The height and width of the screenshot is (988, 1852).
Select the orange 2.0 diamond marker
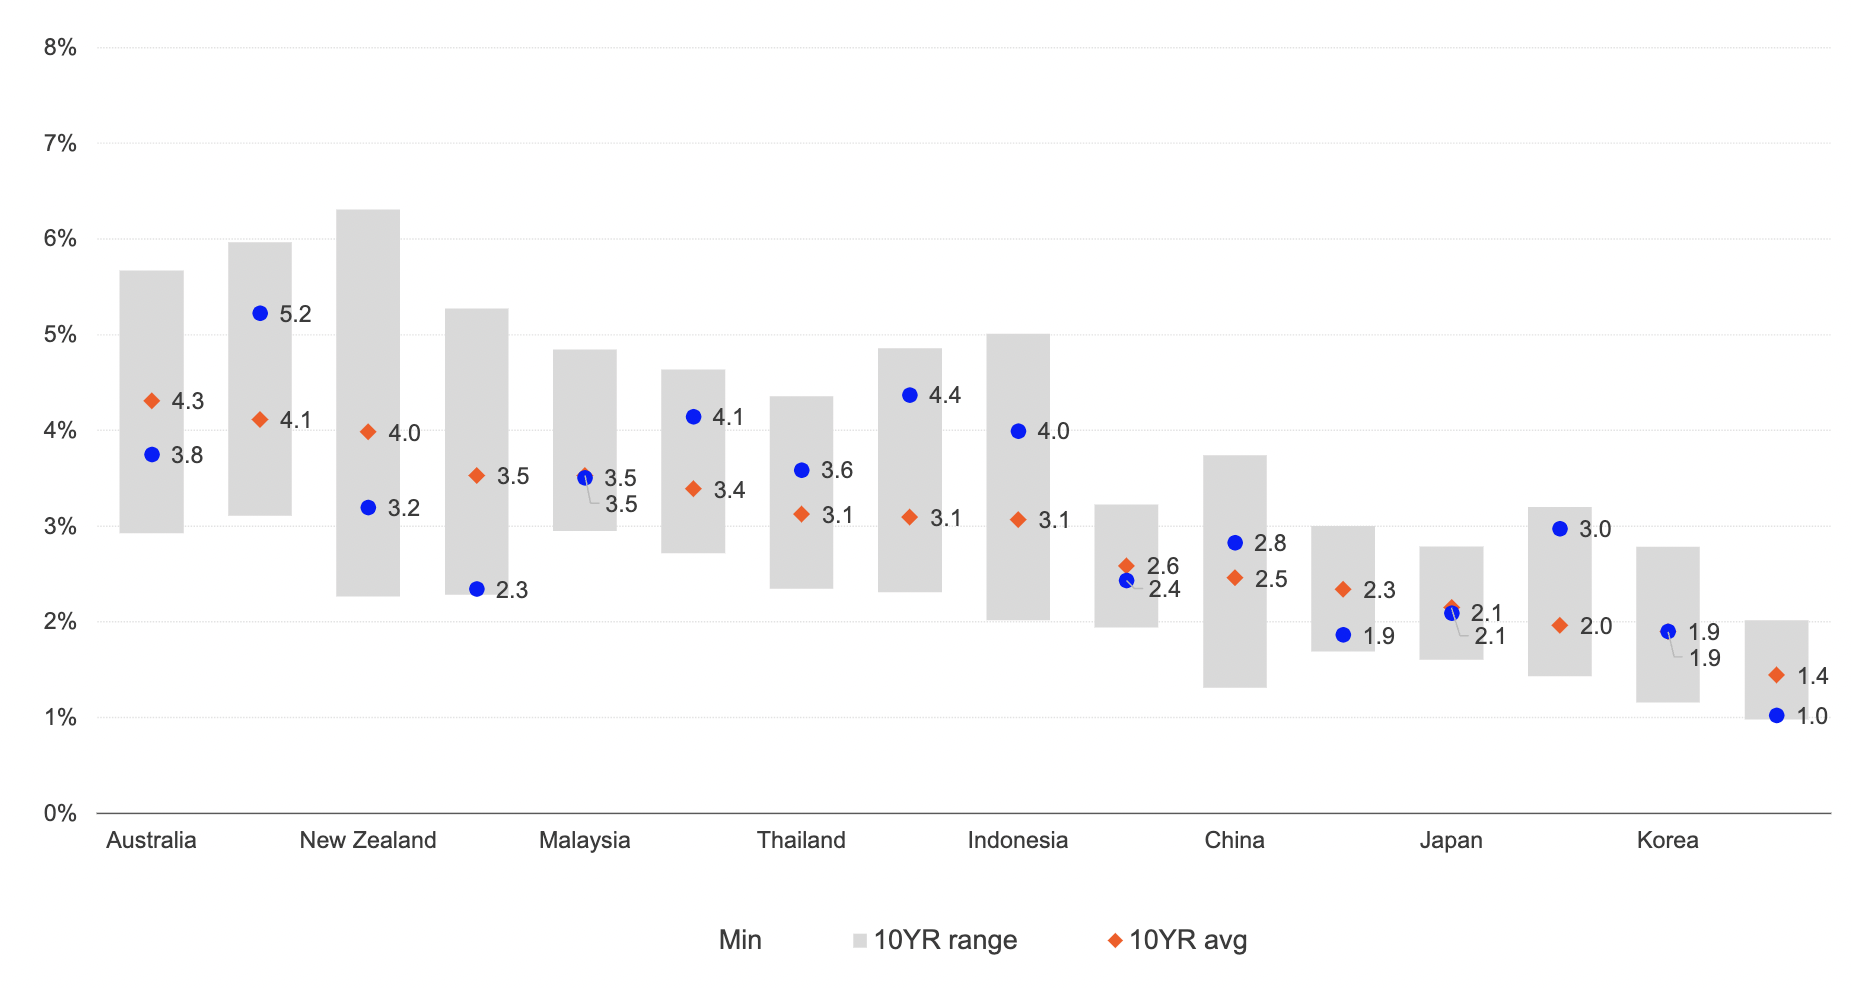coord(1560,626)
